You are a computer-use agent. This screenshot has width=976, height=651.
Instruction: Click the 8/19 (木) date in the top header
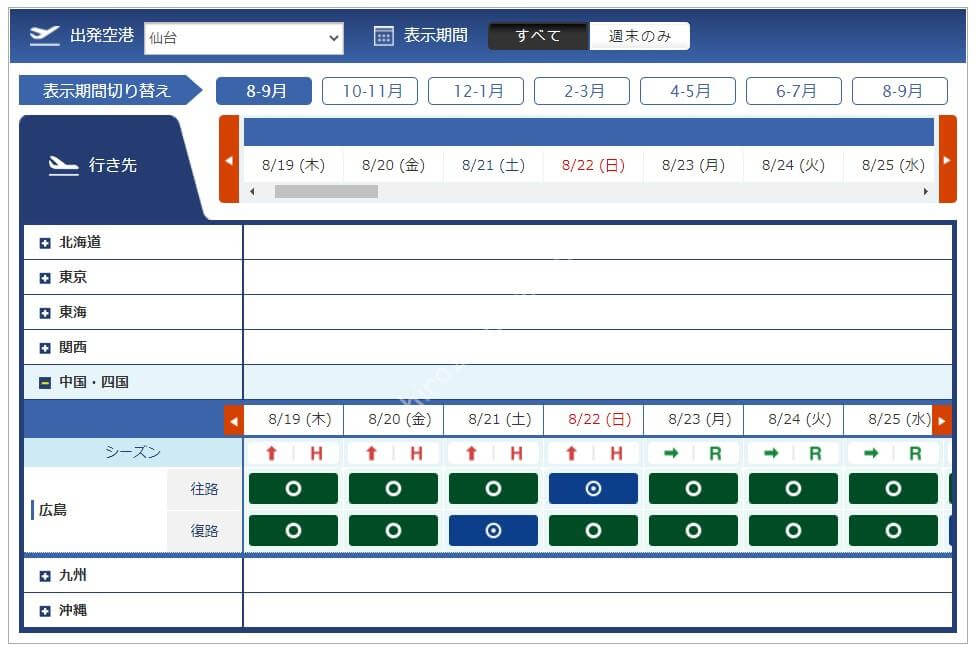293,165
